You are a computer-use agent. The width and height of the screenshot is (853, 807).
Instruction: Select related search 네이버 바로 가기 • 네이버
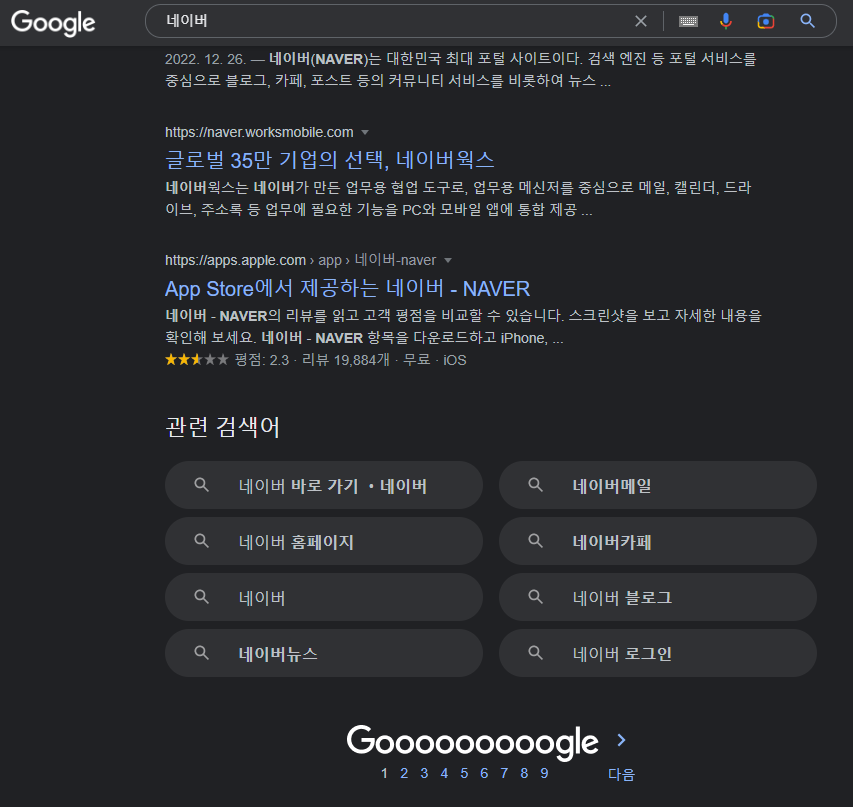coord(324,485)
